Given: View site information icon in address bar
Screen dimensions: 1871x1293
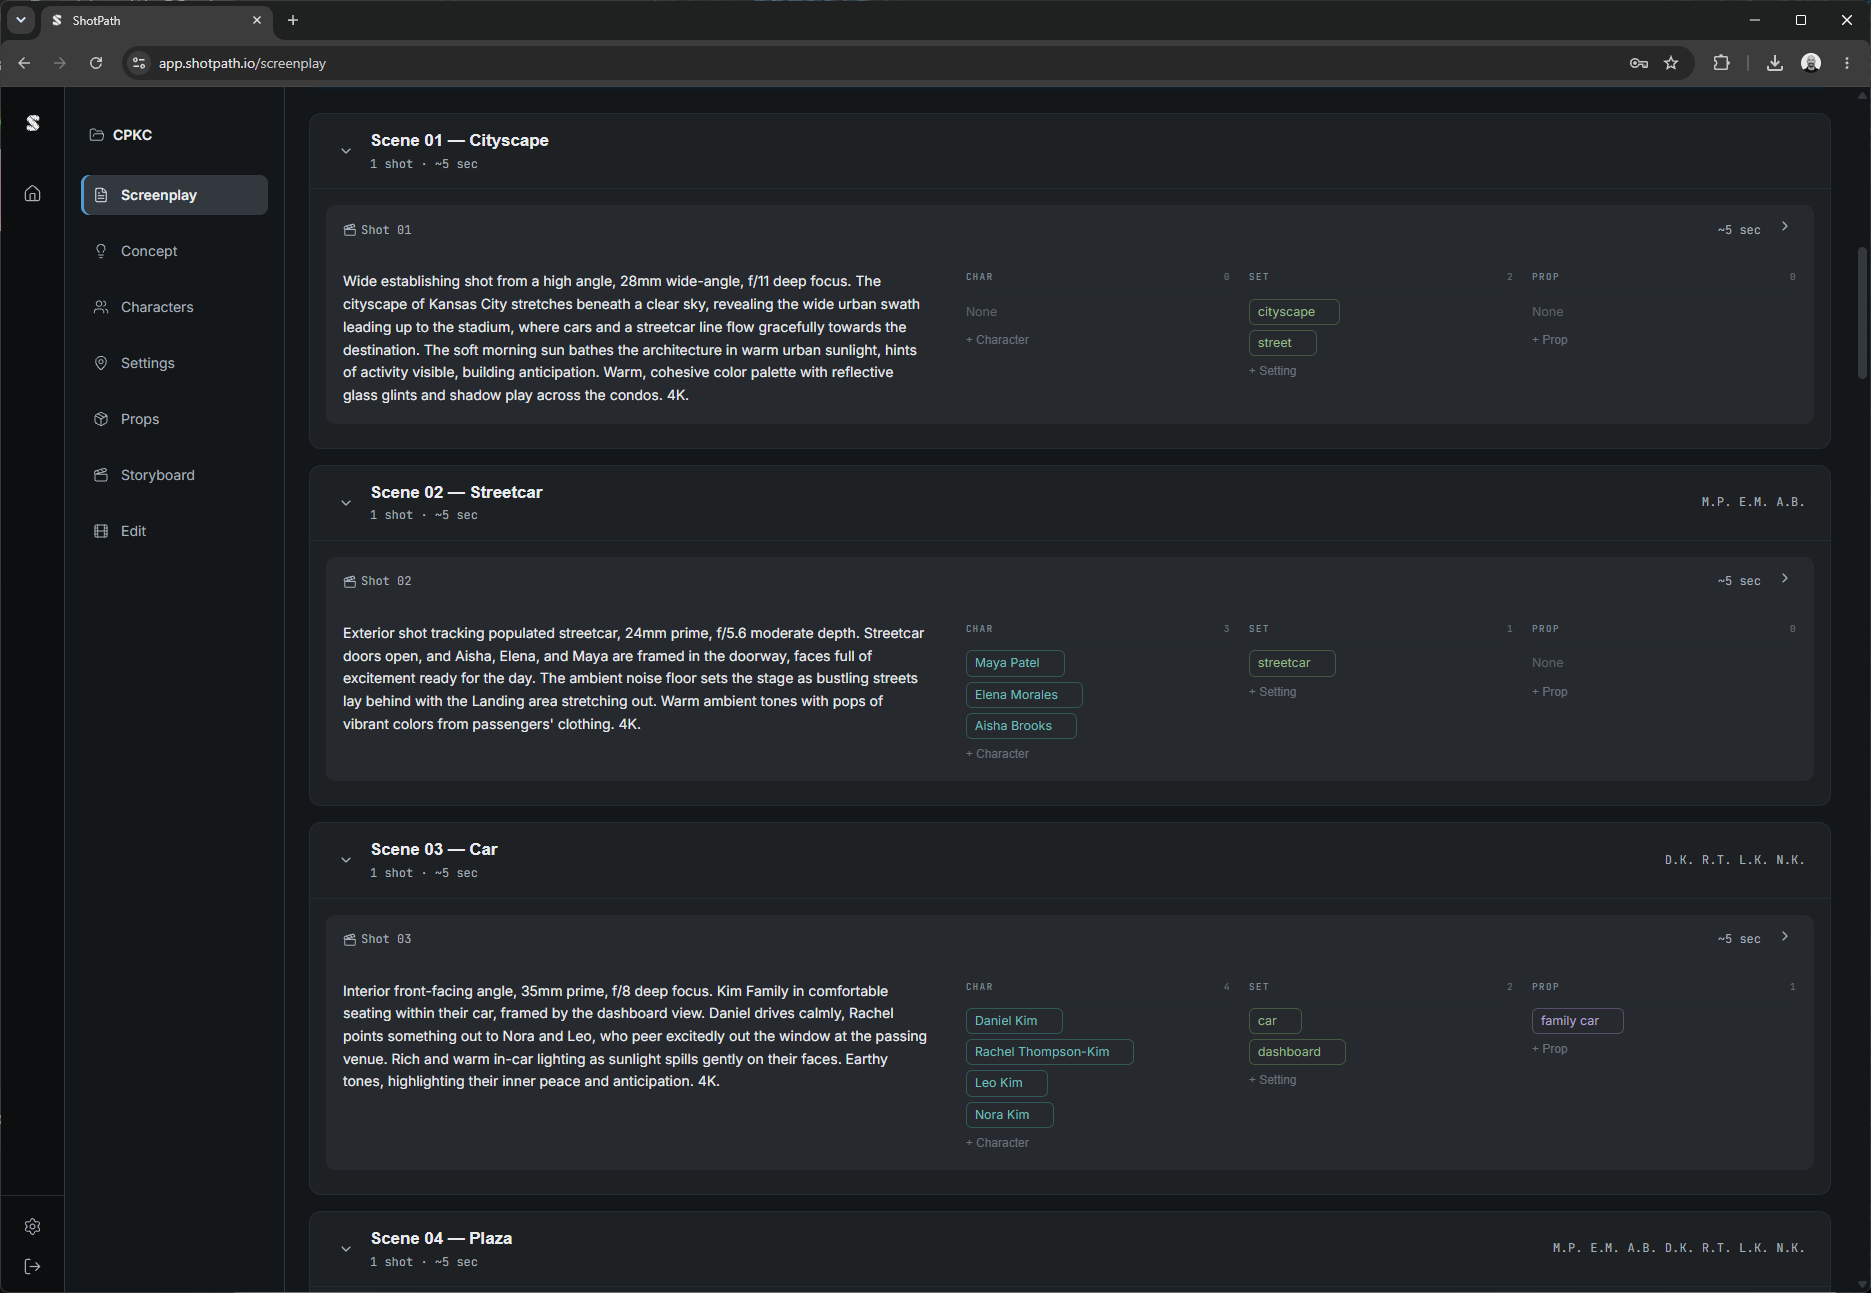Looking at the screenshot, I should point(139,63).
